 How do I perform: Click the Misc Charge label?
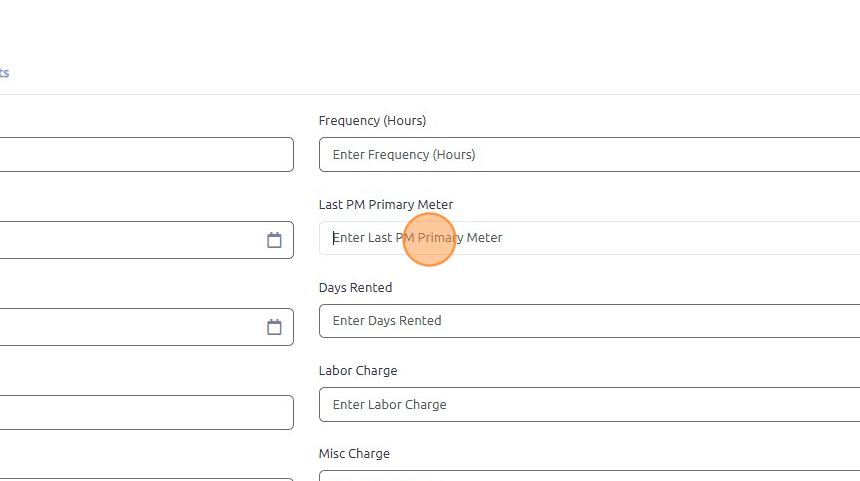[354, 454]
